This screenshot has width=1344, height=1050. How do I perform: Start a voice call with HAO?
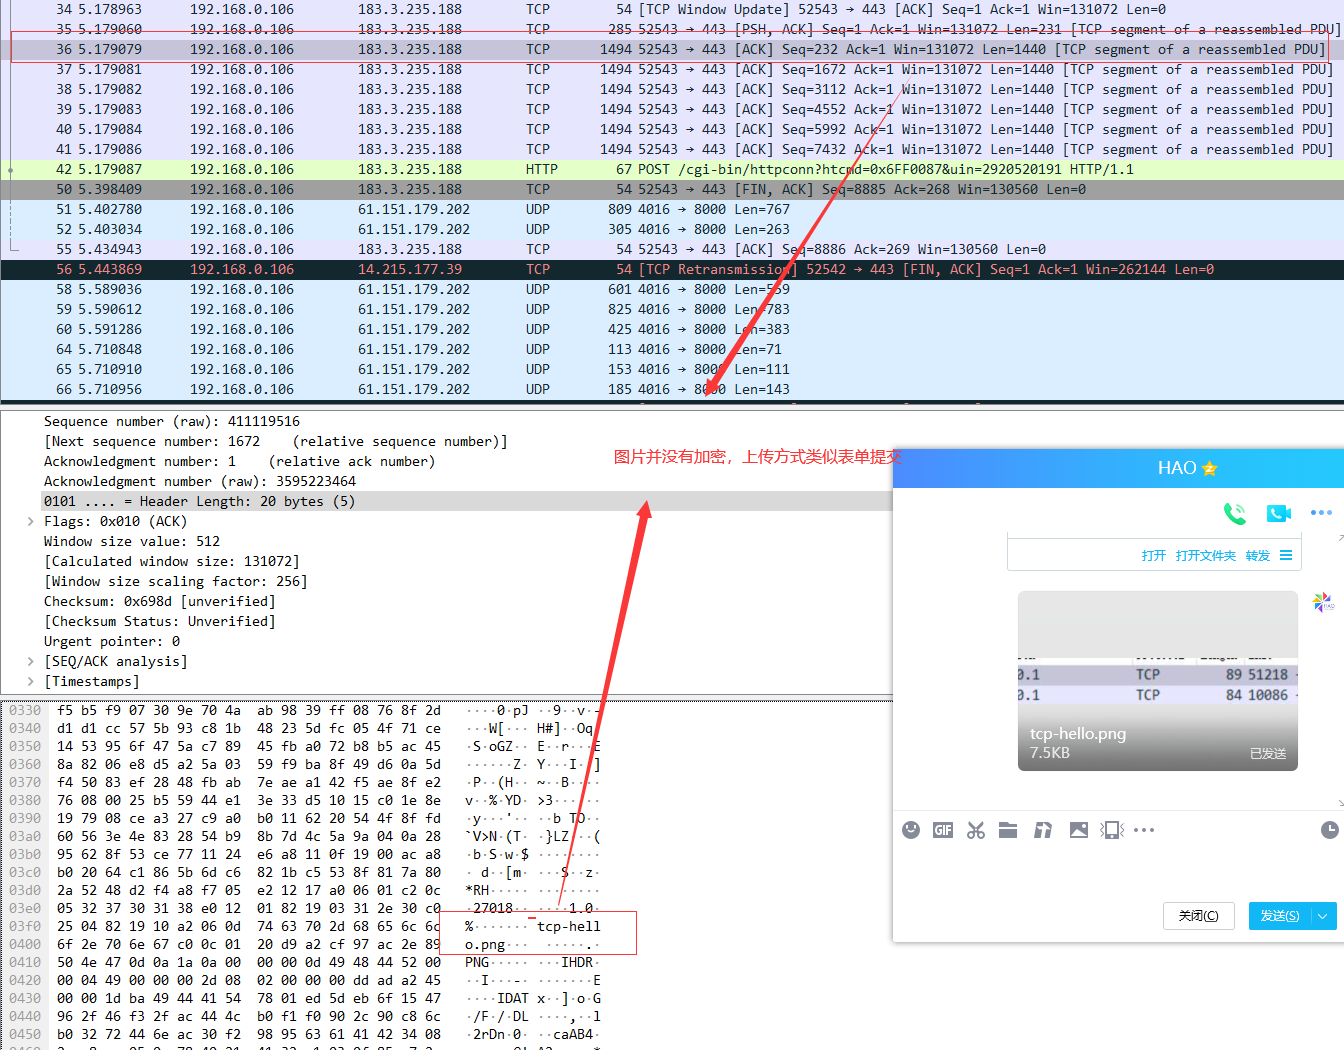[1235, 513]
